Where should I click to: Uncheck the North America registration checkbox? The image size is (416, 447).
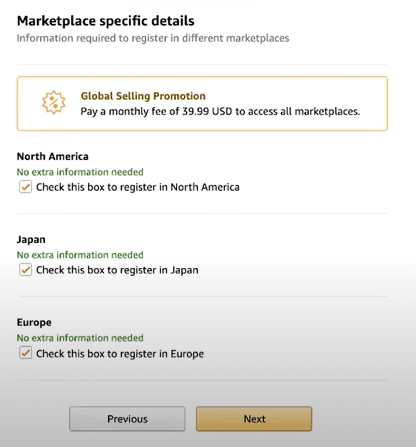(25, 187)
